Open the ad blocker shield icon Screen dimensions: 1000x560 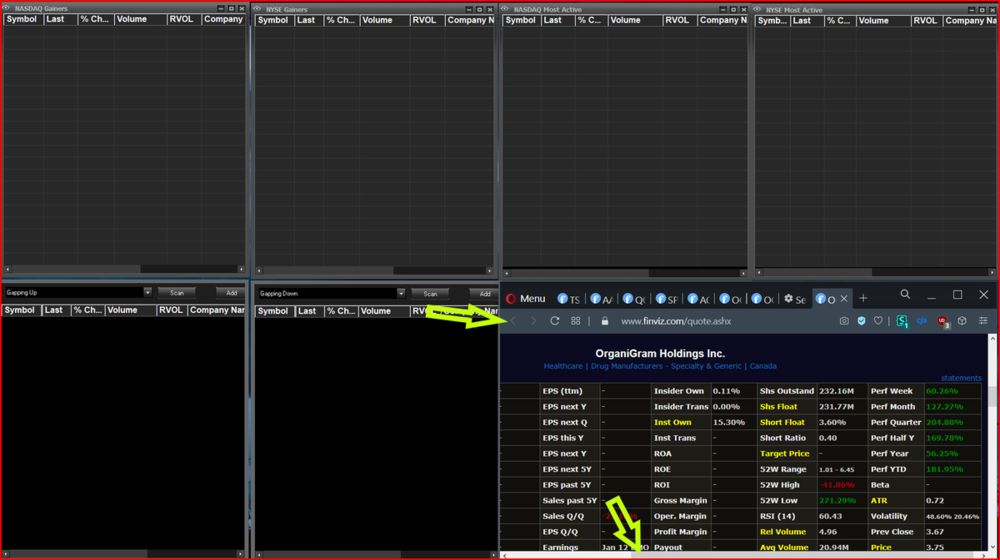pyautogui.click(x=862, y=321)
